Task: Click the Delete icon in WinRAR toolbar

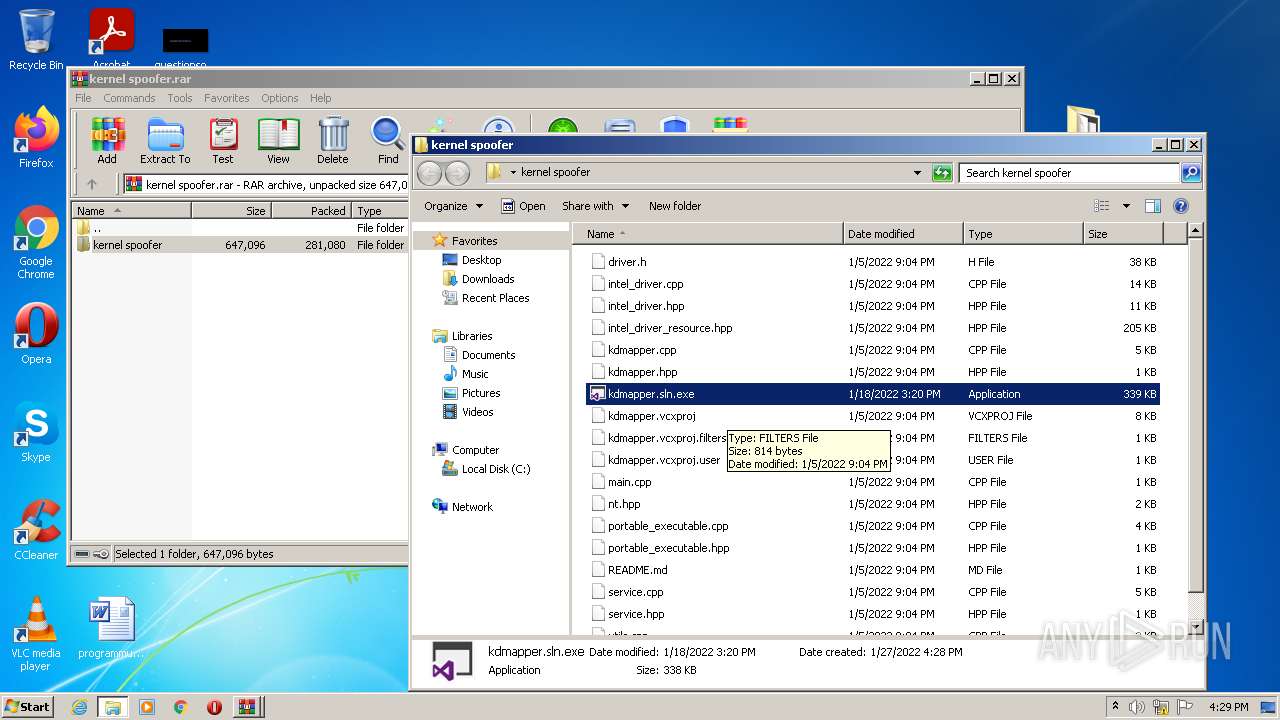Action: 333,141
